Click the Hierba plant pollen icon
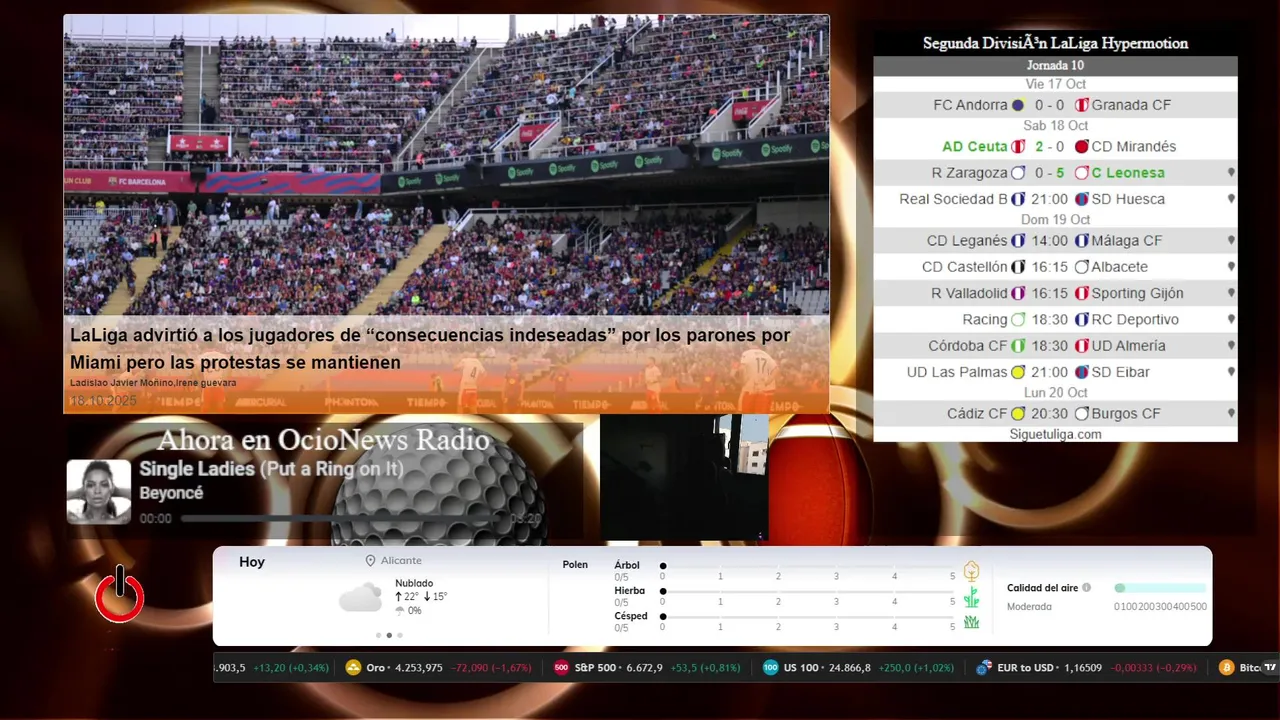 pos(971,597)
